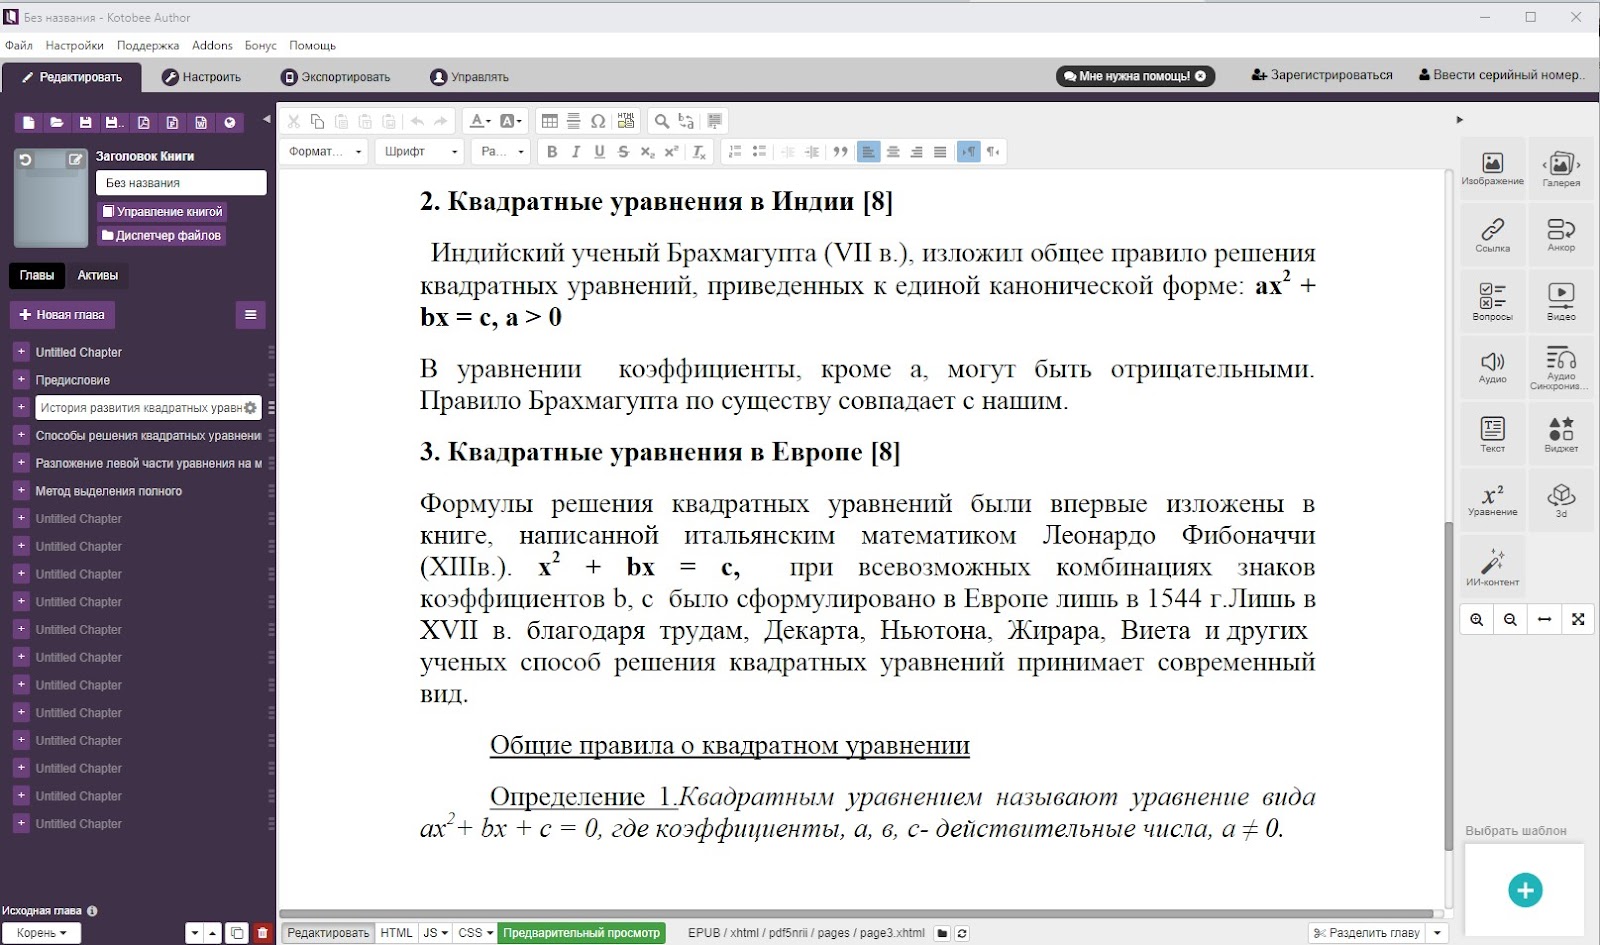Viewport: 1600px width, 945px height.
Task: Open dropdown arrow next to Разделить главу
Action: click(x=1438, y=933)
